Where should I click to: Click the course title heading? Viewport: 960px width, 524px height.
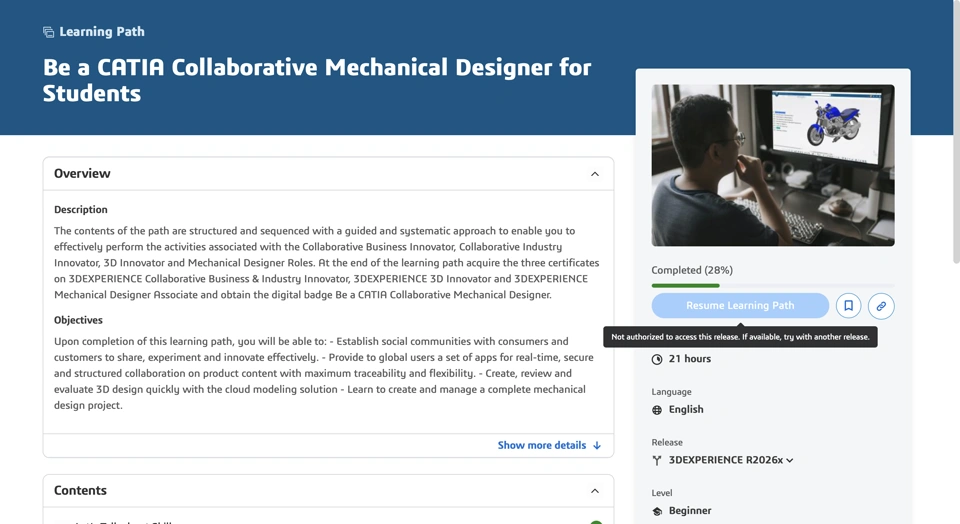[317, 80]
